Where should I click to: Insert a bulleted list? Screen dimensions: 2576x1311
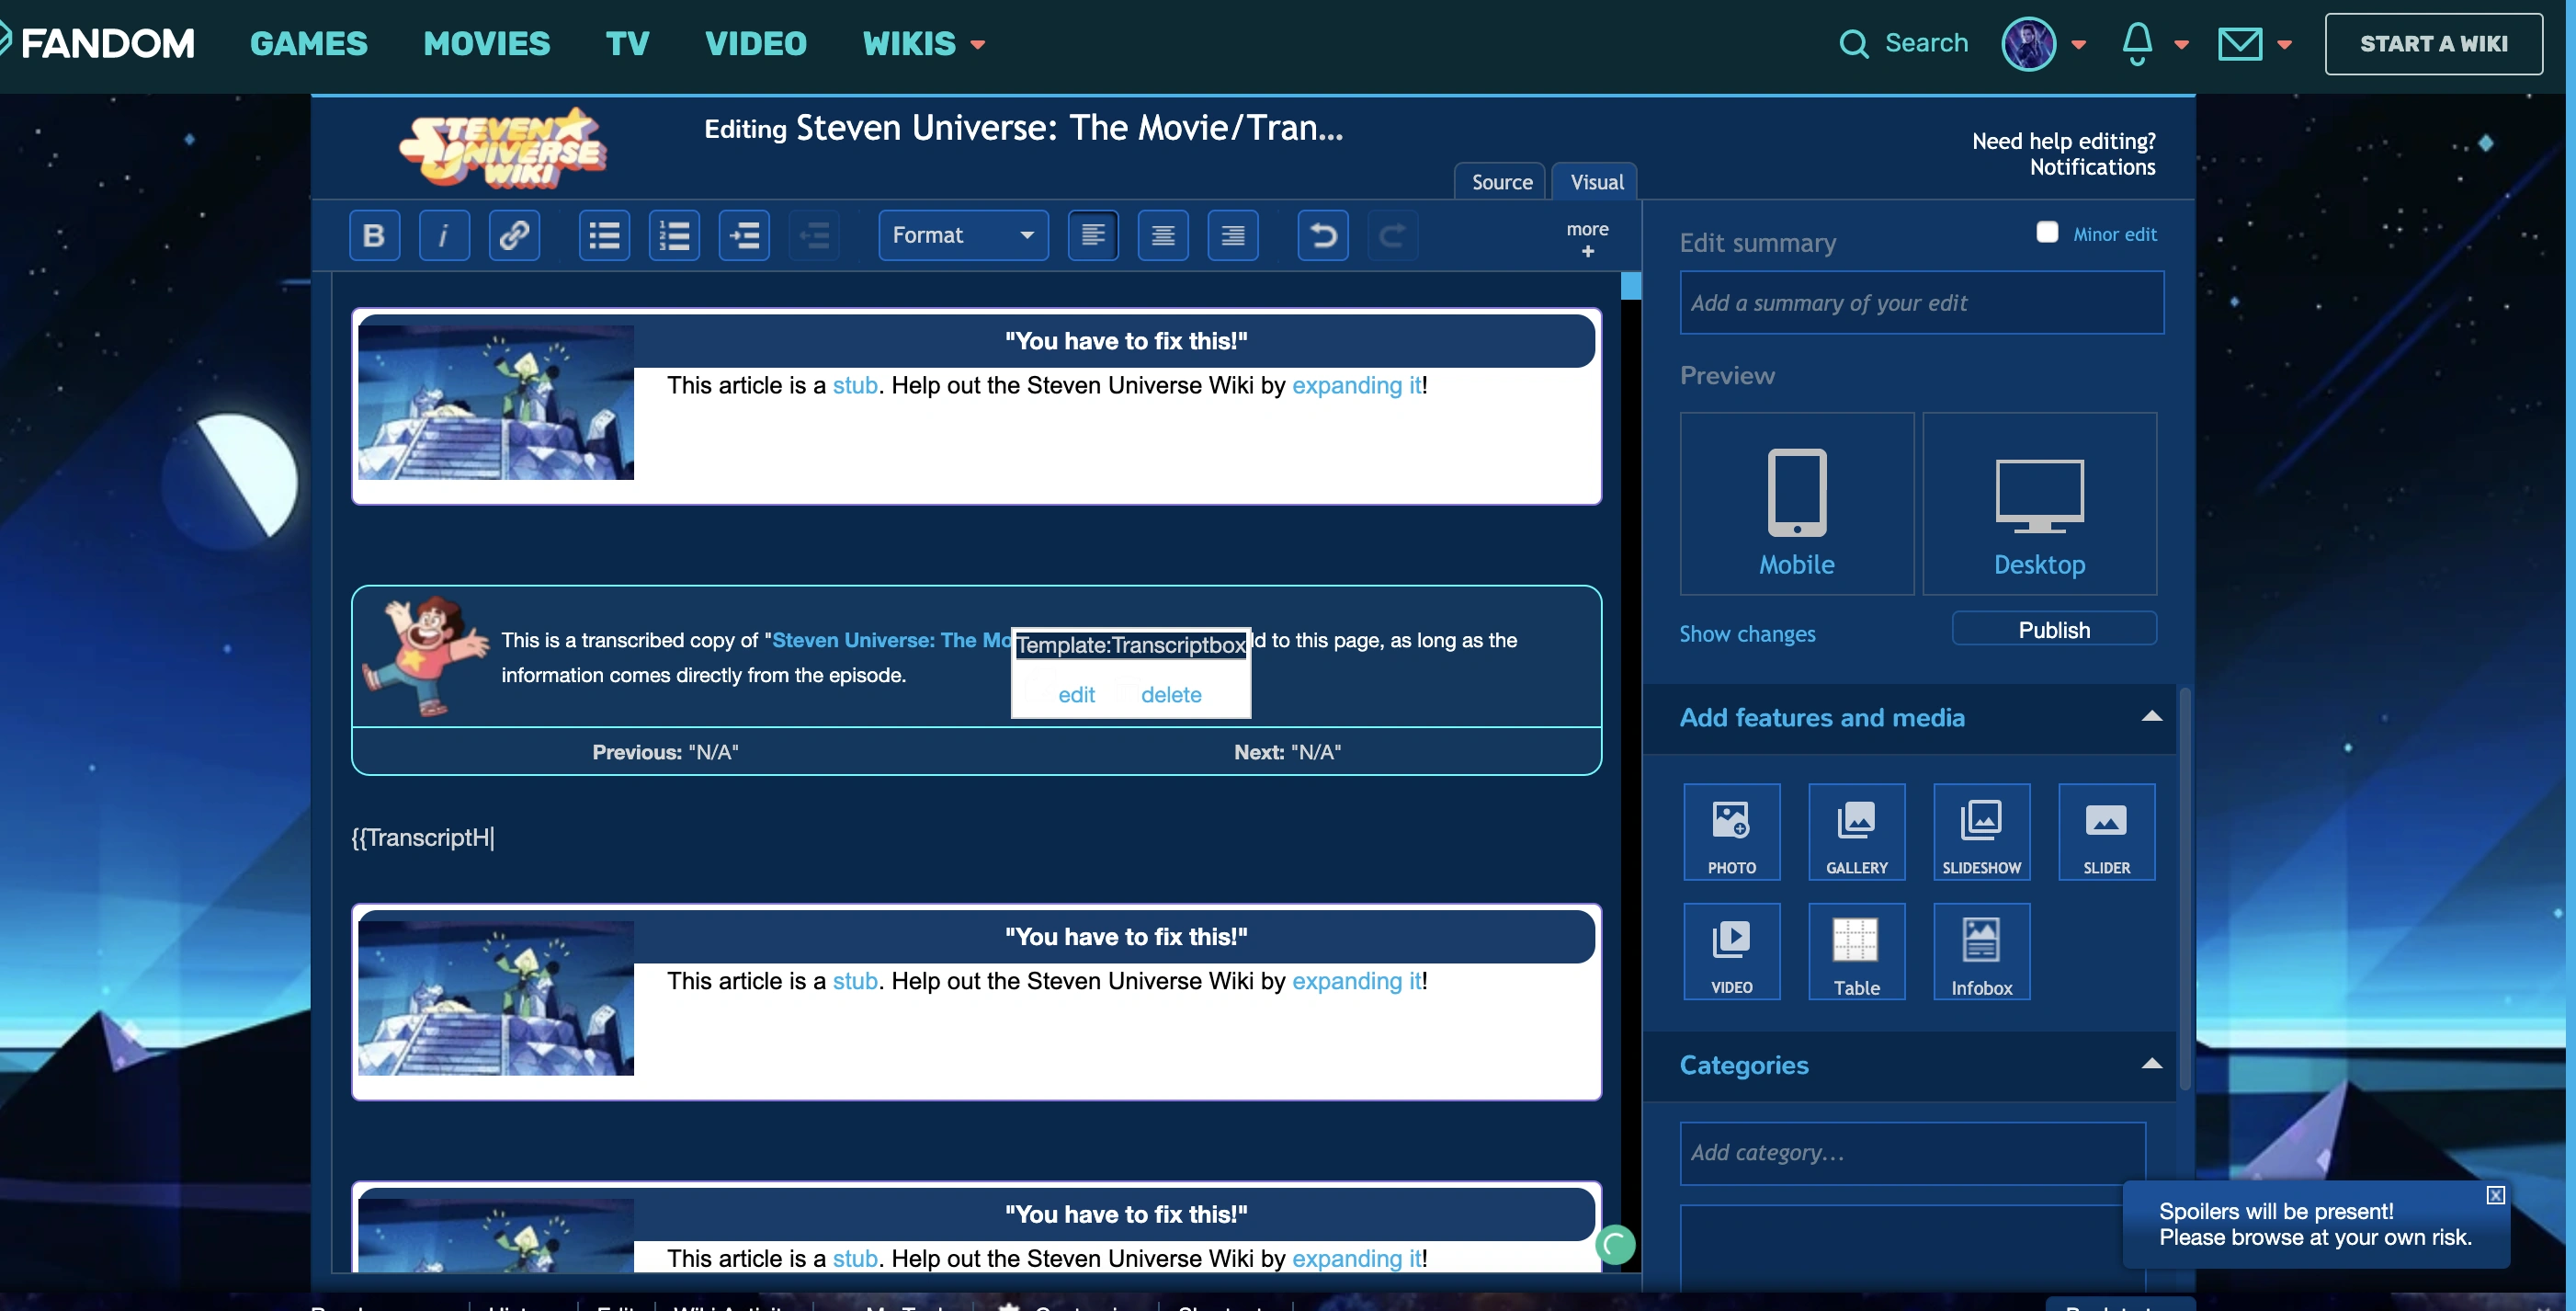(x=604, y=235)
